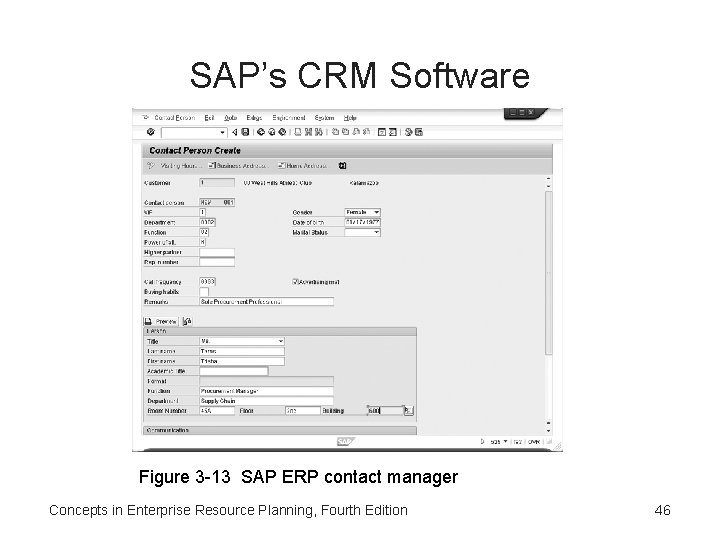Click the Home Address button
The image size is (720, 540).
pyautogui.click(x=303, y=166)
